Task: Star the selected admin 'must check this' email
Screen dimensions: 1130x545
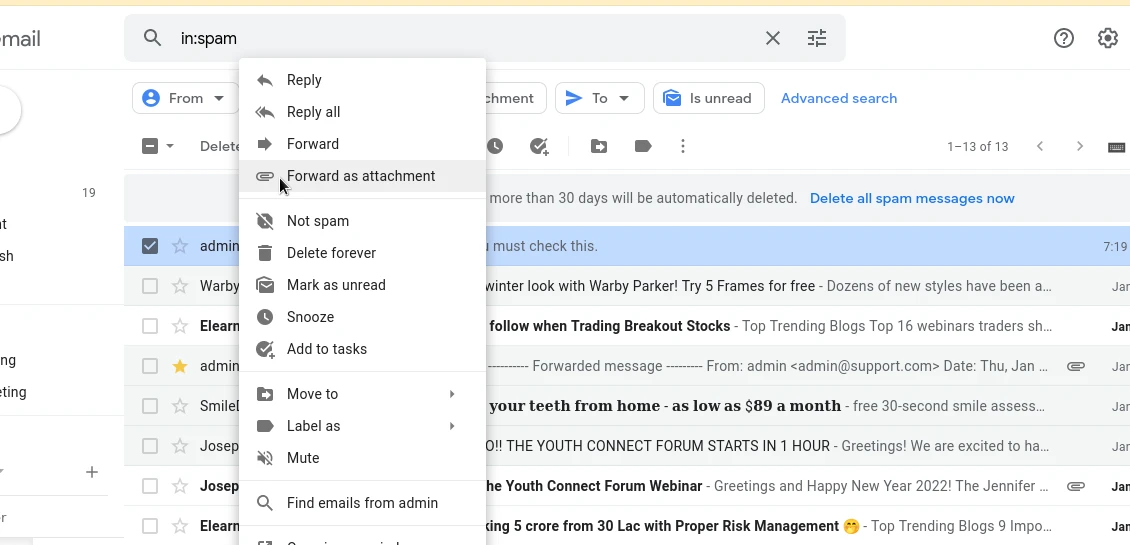Action: tap(180, 246)
